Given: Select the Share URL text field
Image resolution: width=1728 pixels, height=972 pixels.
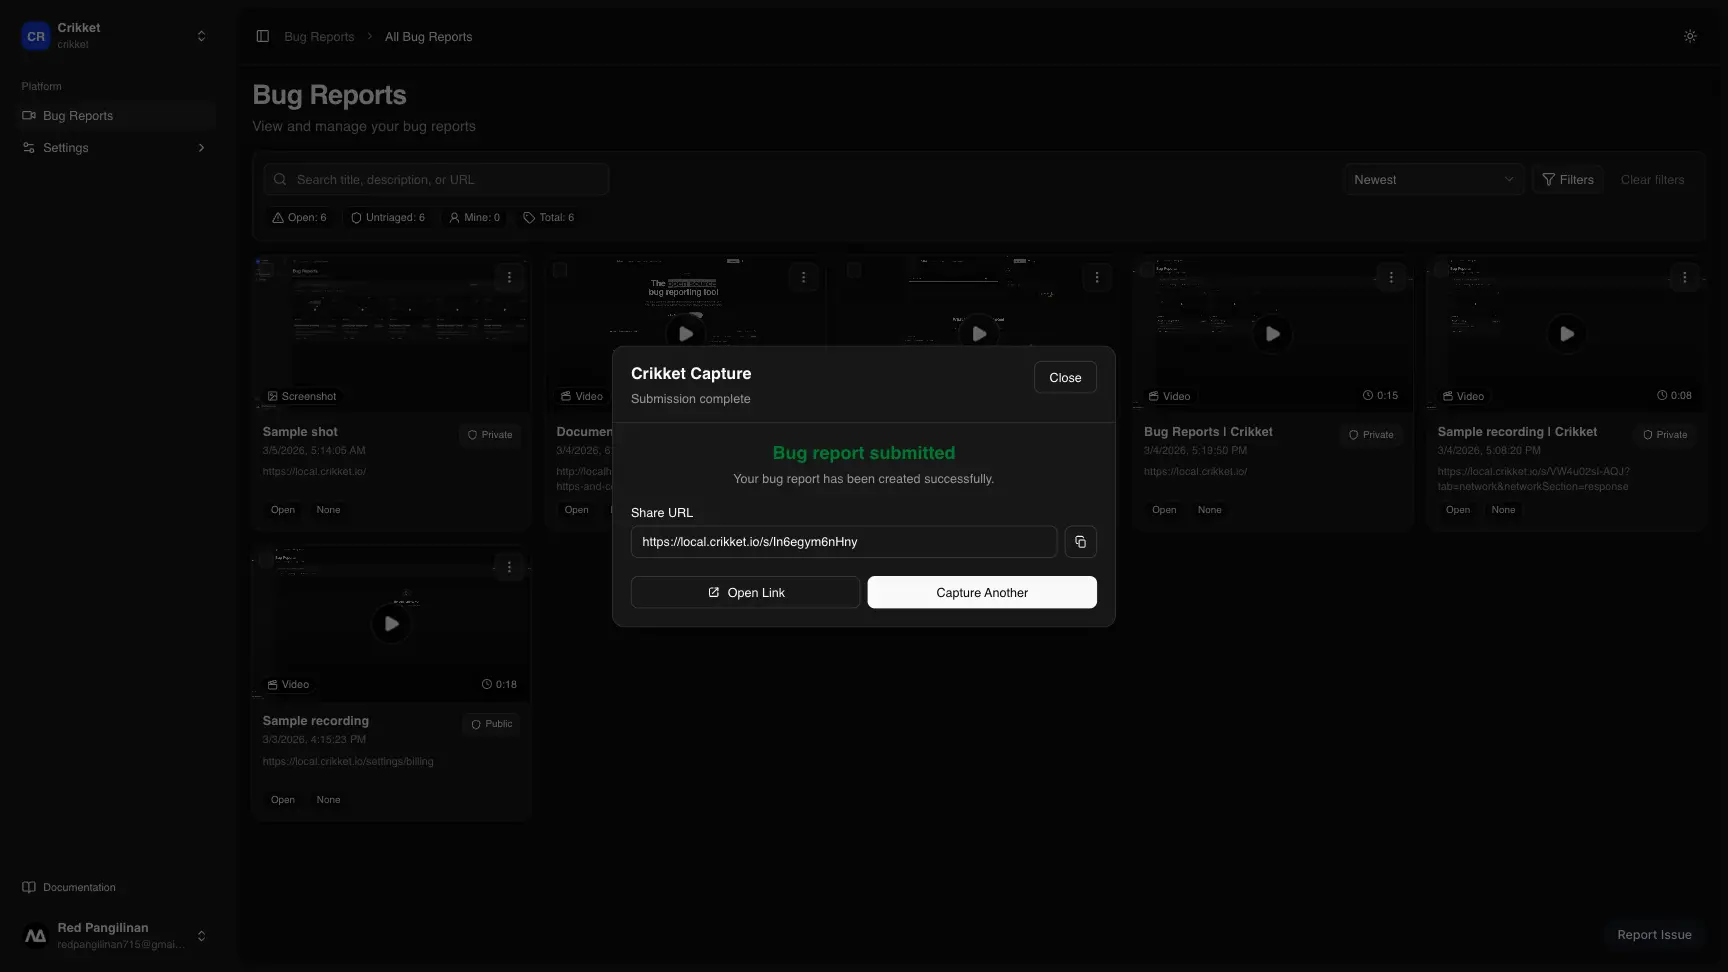Looking at the screenshot, I should click(x=844, y=542).
